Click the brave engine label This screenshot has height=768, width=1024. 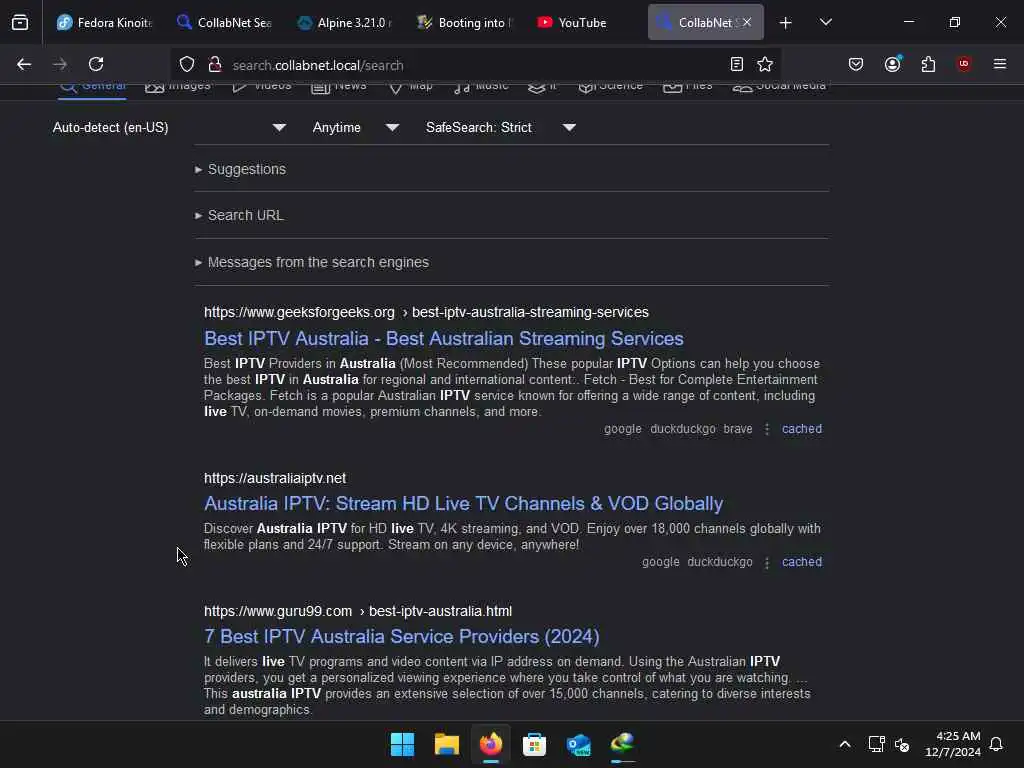point(737,429)
